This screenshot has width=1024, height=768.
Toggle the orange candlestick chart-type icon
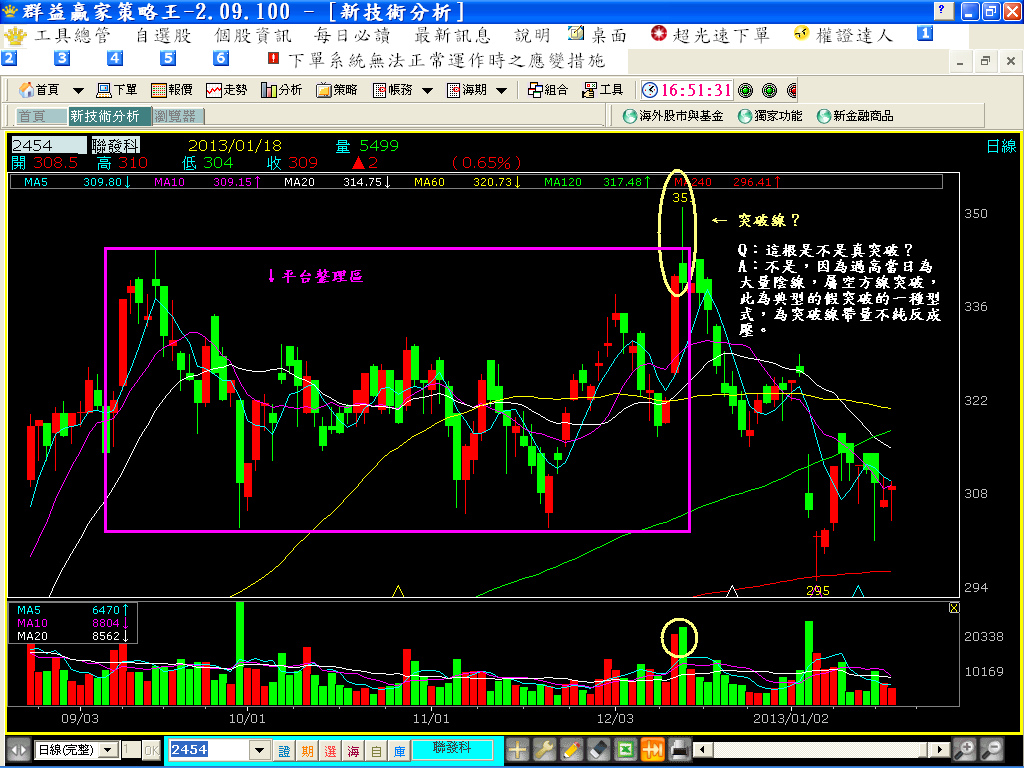tap(652, 750)
